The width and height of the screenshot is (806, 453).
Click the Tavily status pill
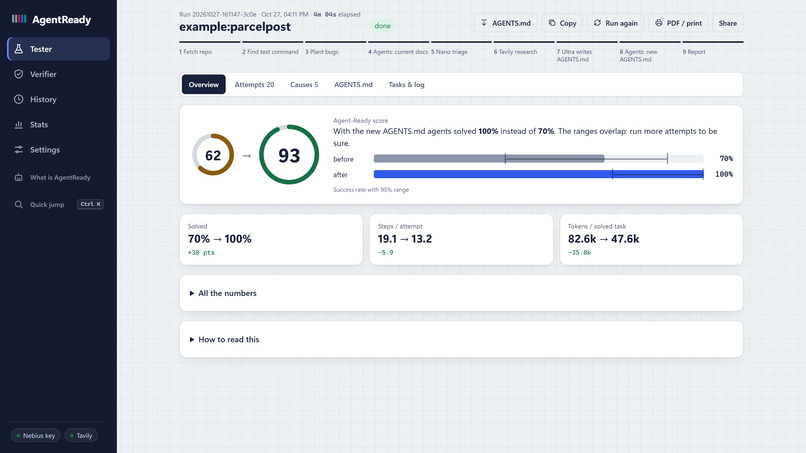point(81,436)
